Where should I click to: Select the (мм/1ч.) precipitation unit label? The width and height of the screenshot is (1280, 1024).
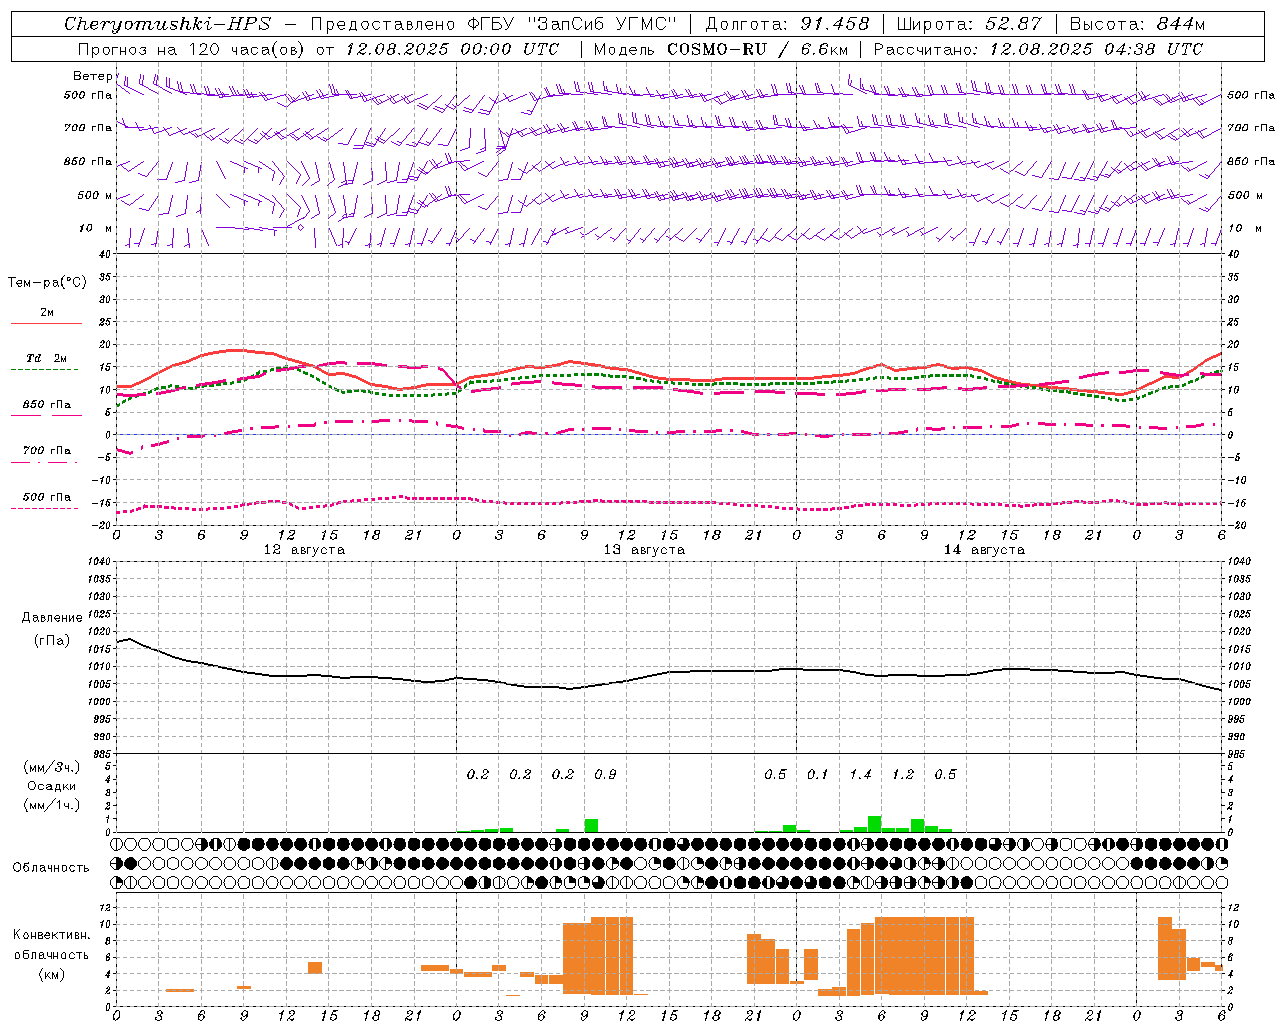52,805
